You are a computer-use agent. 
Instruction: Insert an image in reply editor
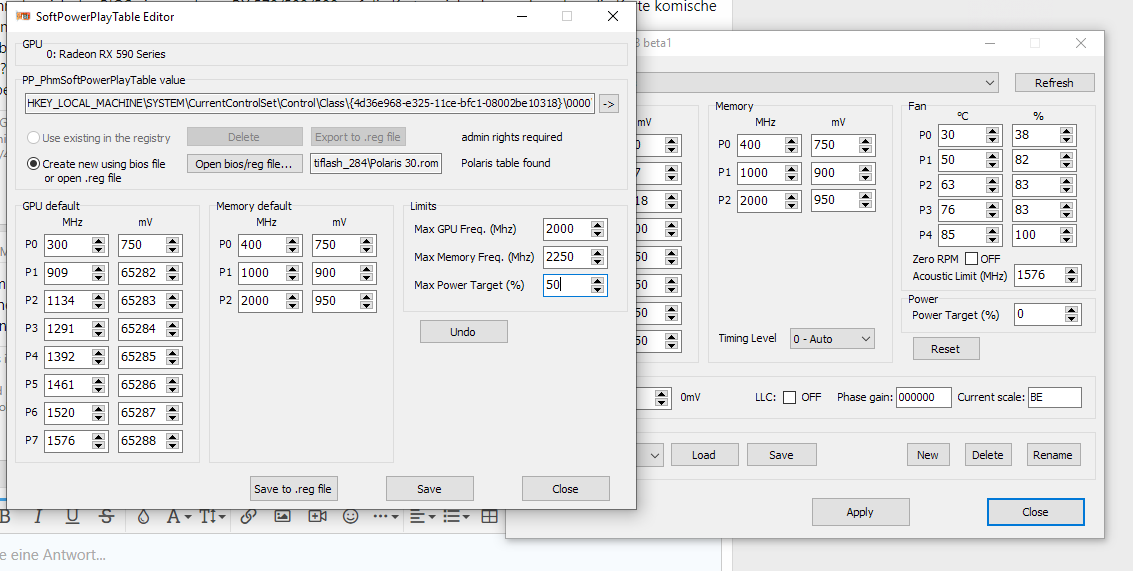pos(283,517)
